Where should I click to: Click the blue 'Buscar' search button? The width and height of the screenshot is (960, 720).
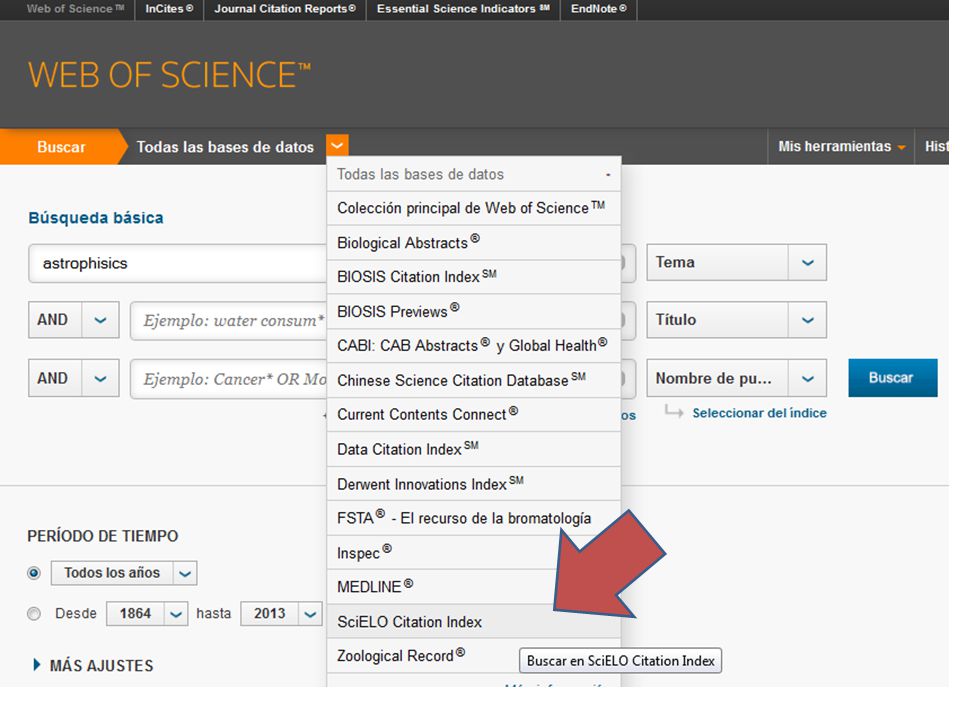tap(893, 378)
